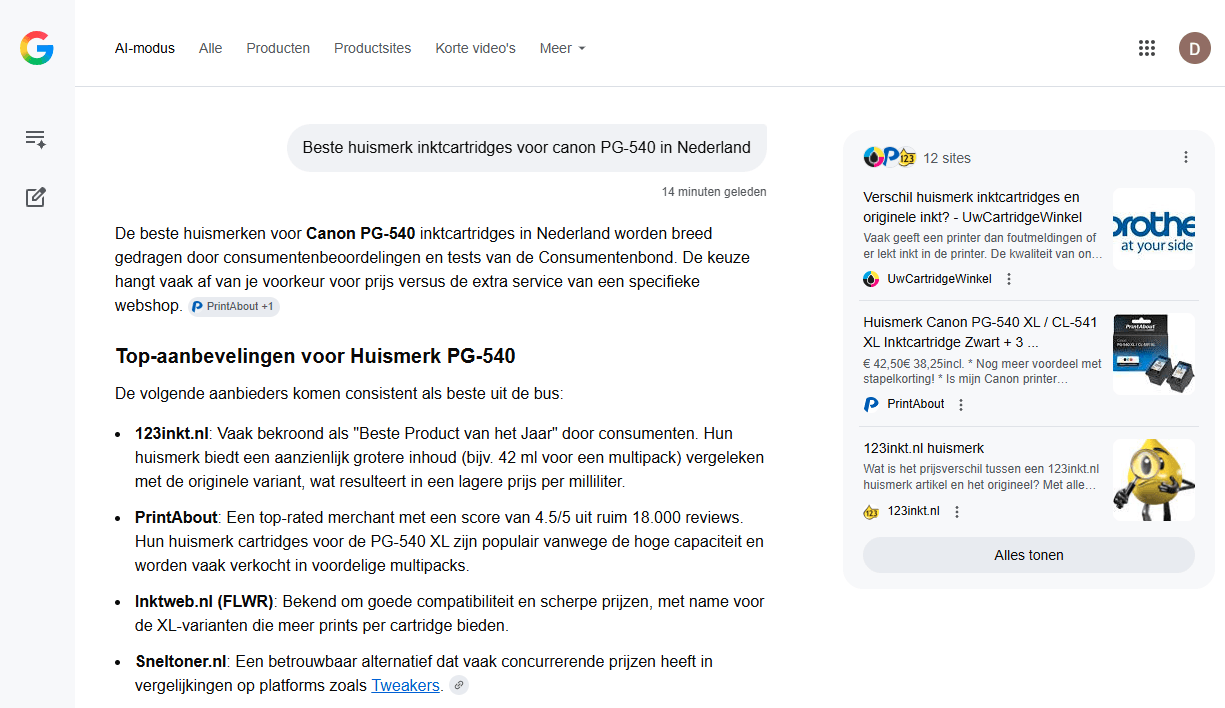Viewport: 1225px width, 708px height.
Task: Click Alles tonen button
Action: coord(1028,555)
